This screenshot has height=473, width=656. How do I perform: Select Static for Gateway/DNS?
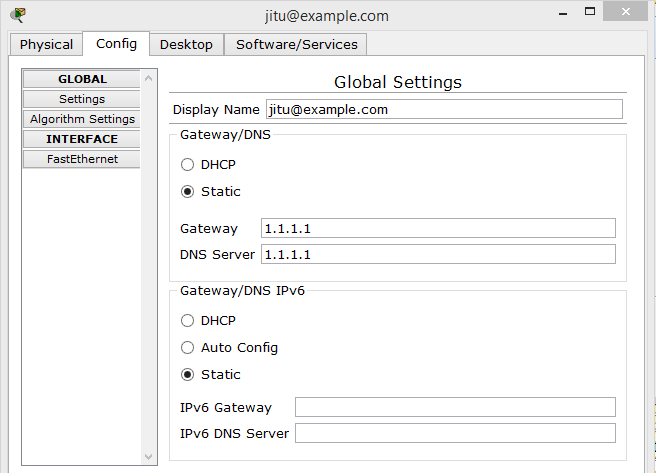coord(188,192)
